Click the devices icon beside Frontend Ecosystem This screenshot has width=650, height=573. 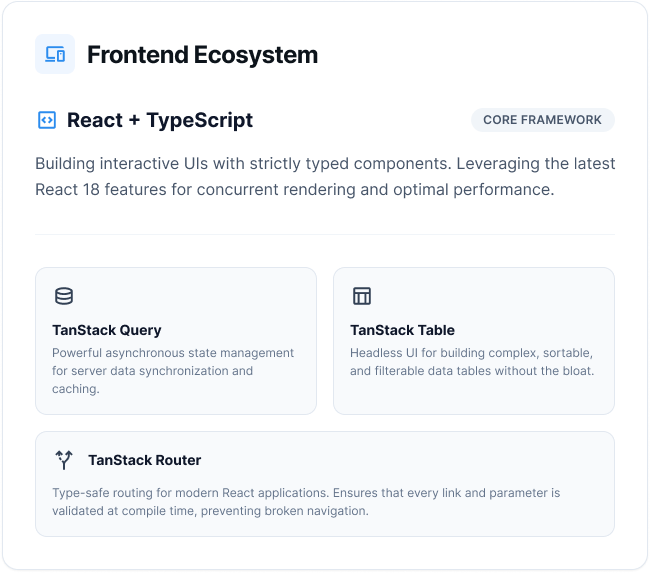55,54
